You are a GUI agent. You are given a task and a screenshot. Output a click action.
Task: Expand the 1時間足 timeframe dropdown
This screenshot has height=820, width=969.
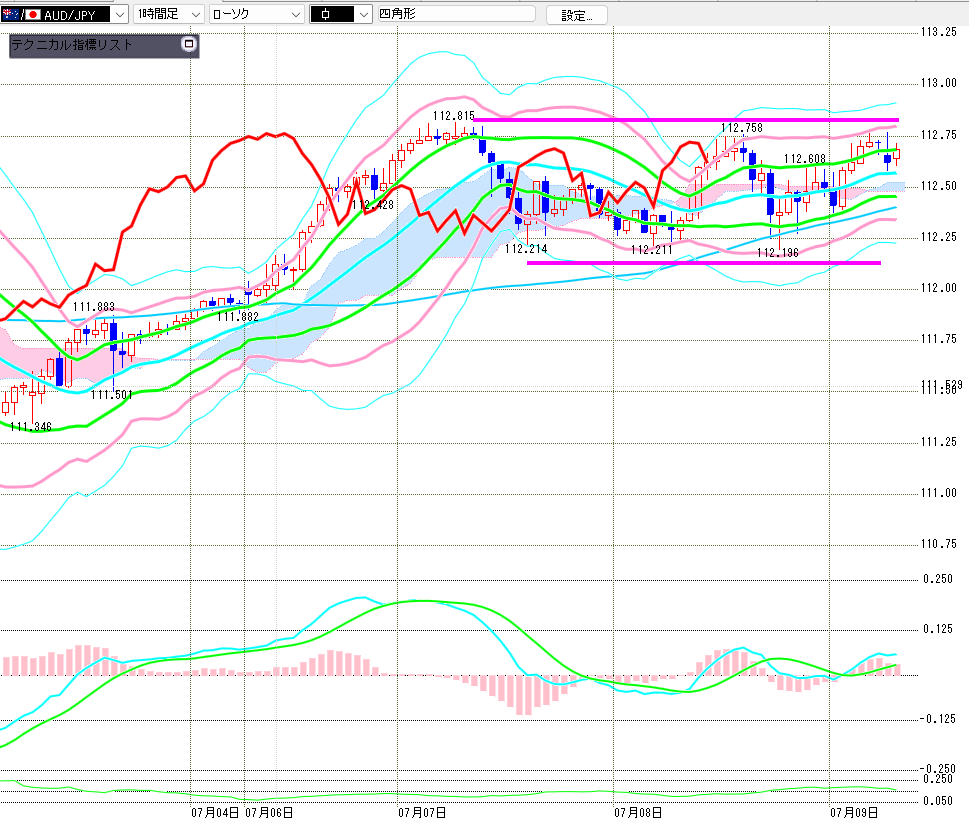click(168, 14)
